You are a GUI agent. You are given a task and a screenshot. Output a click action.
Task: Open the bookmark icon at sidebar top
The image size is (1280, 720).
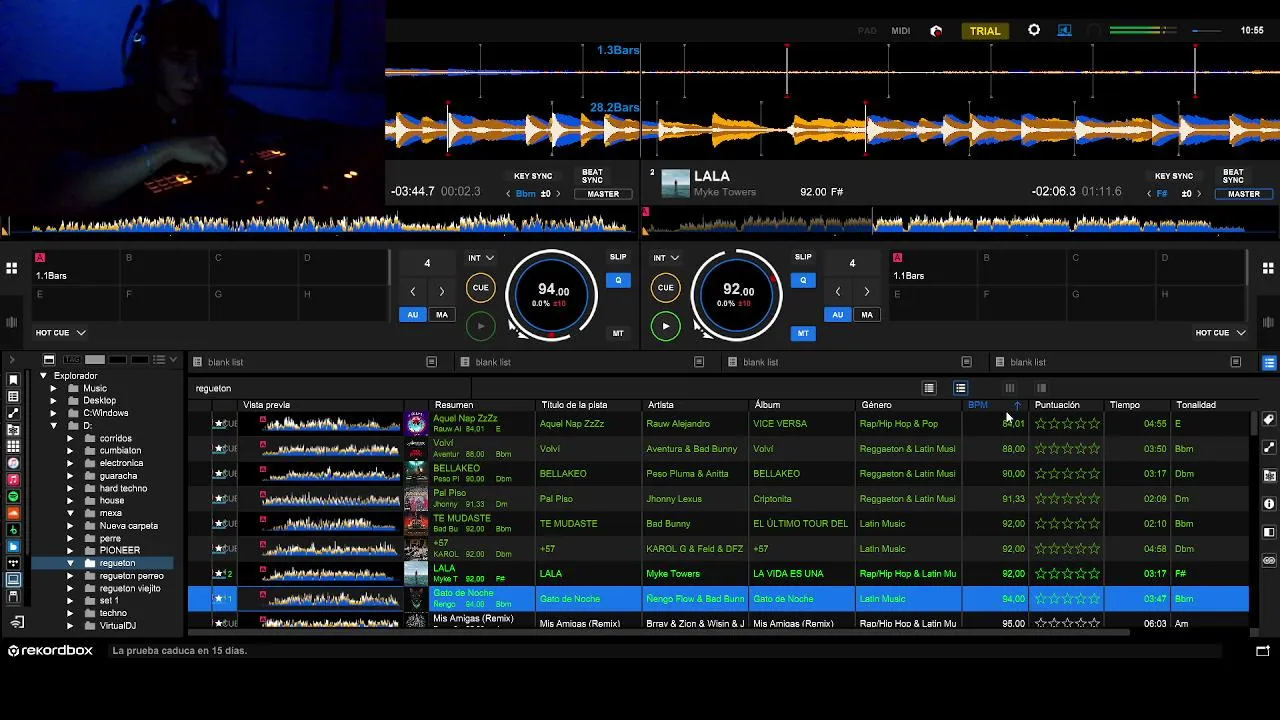(13, 380)
